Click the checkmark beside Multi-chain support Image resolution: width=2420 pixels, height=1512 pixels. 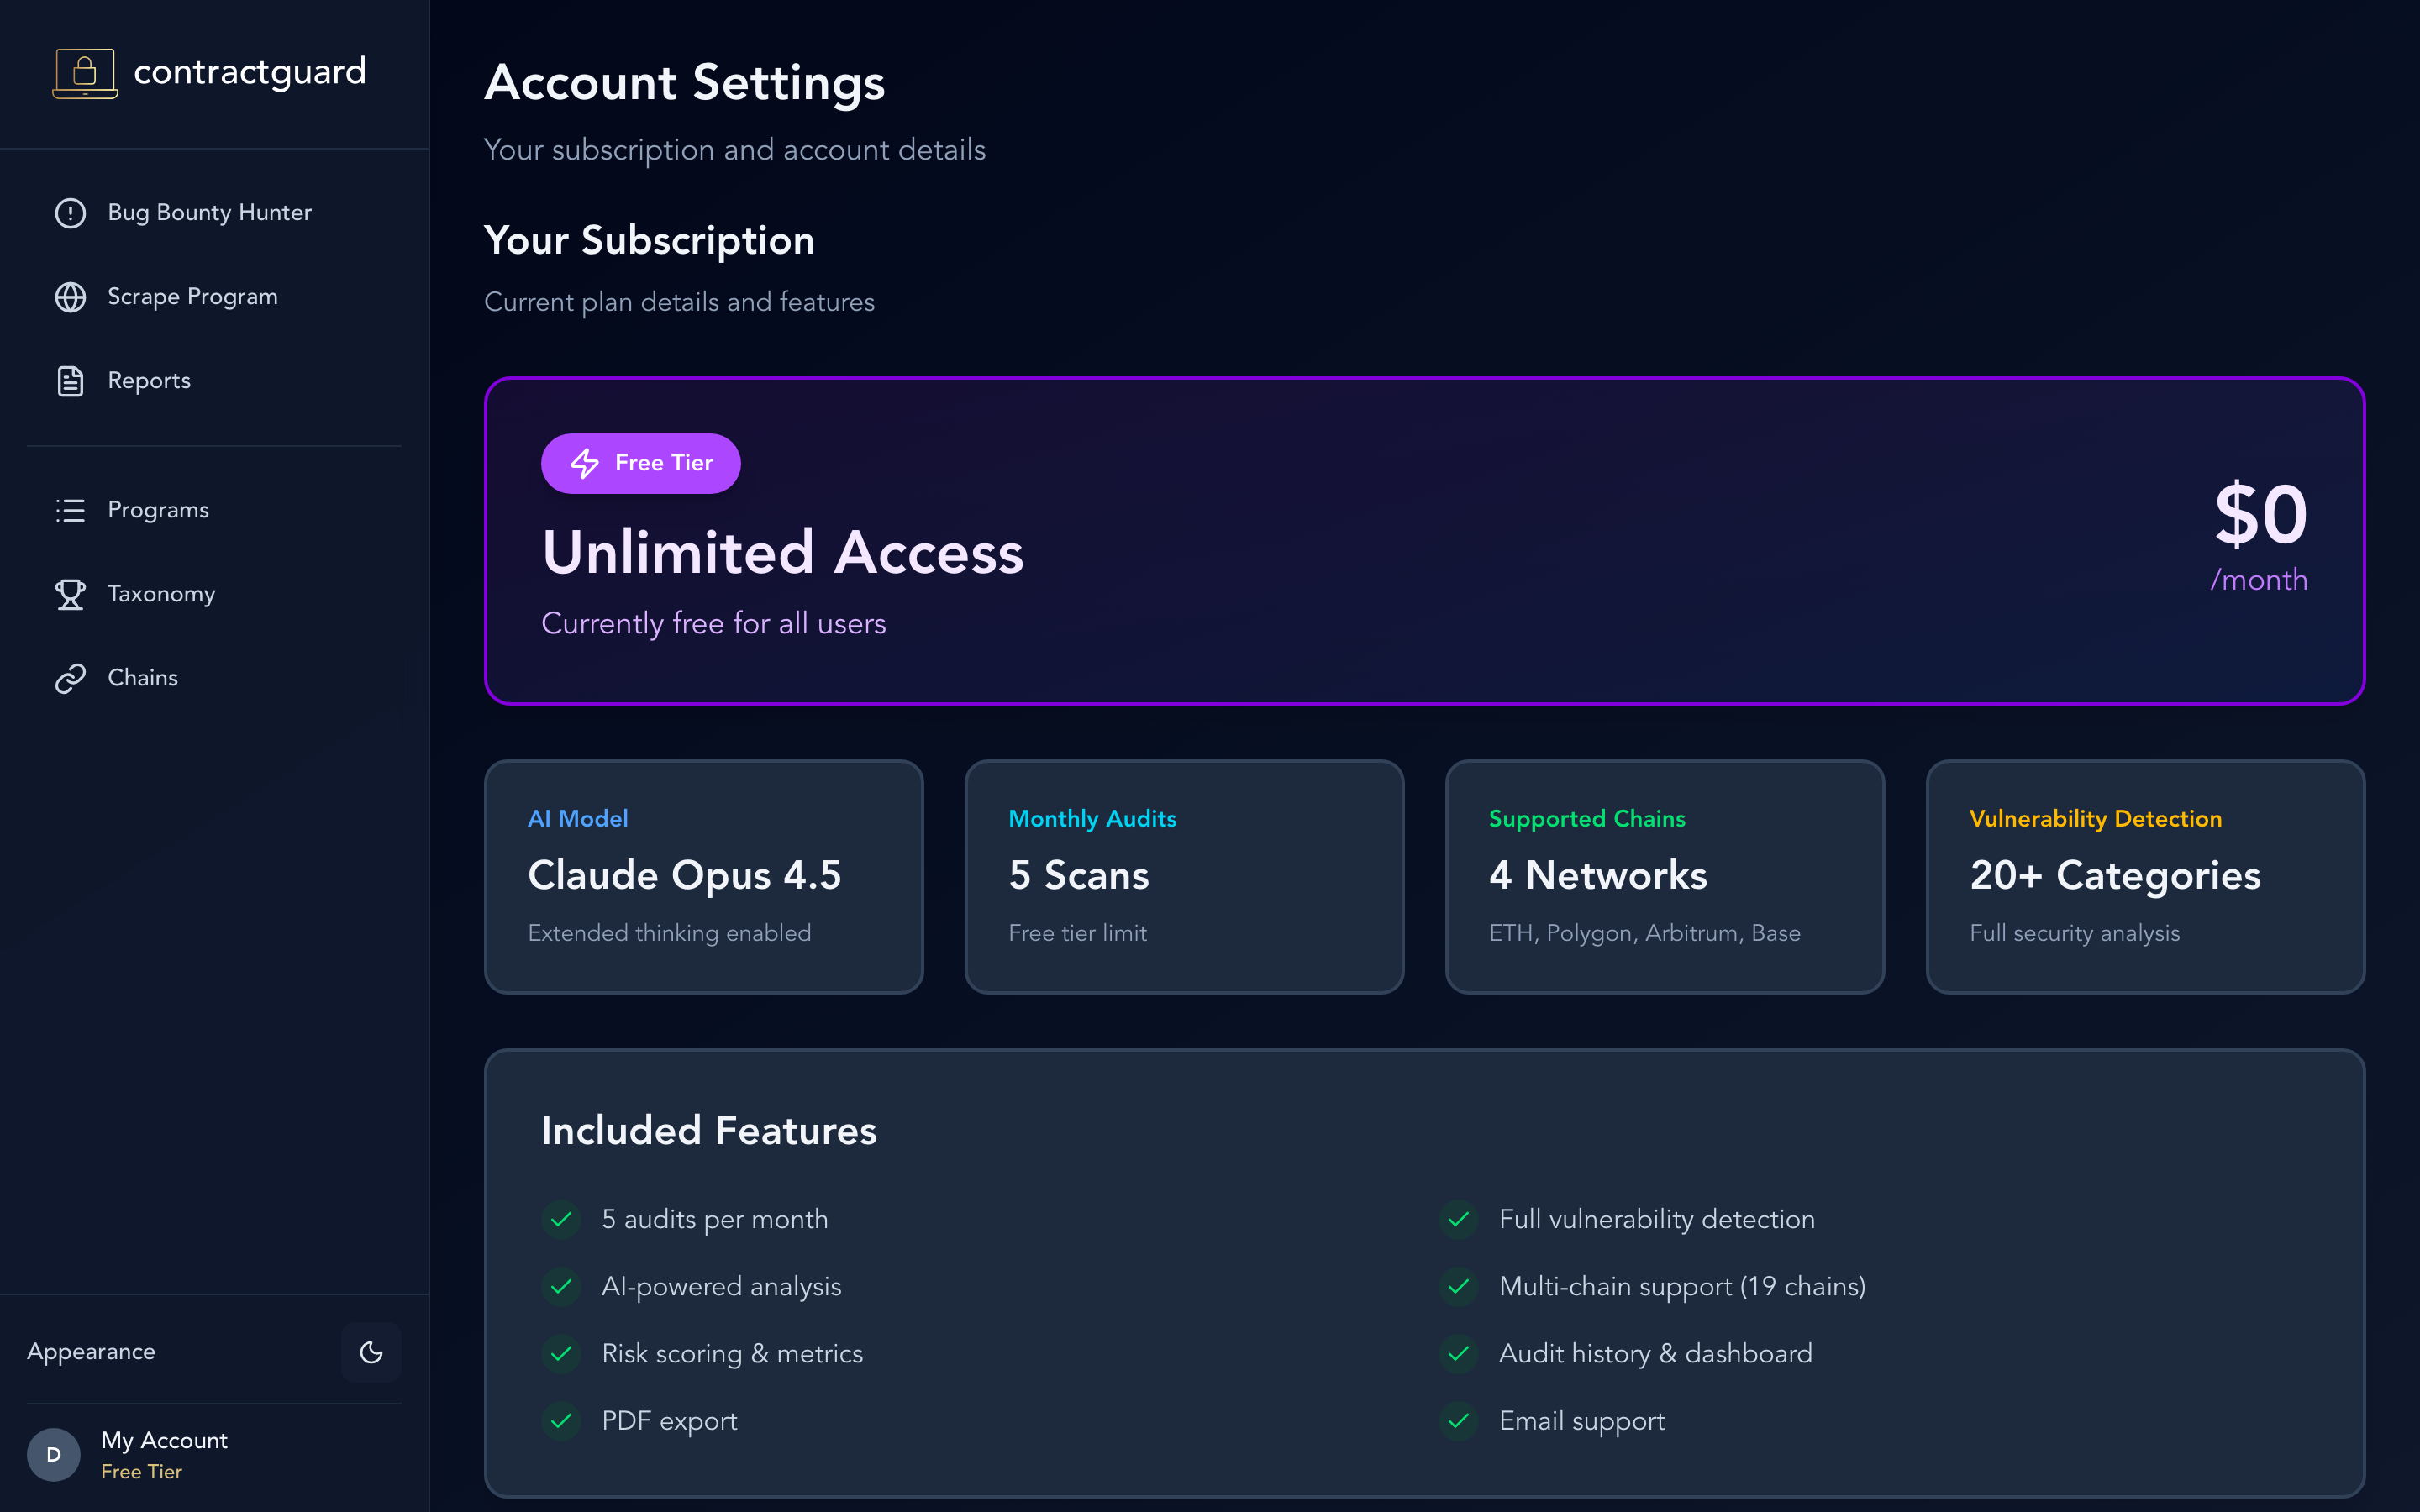point(1459,1286)
